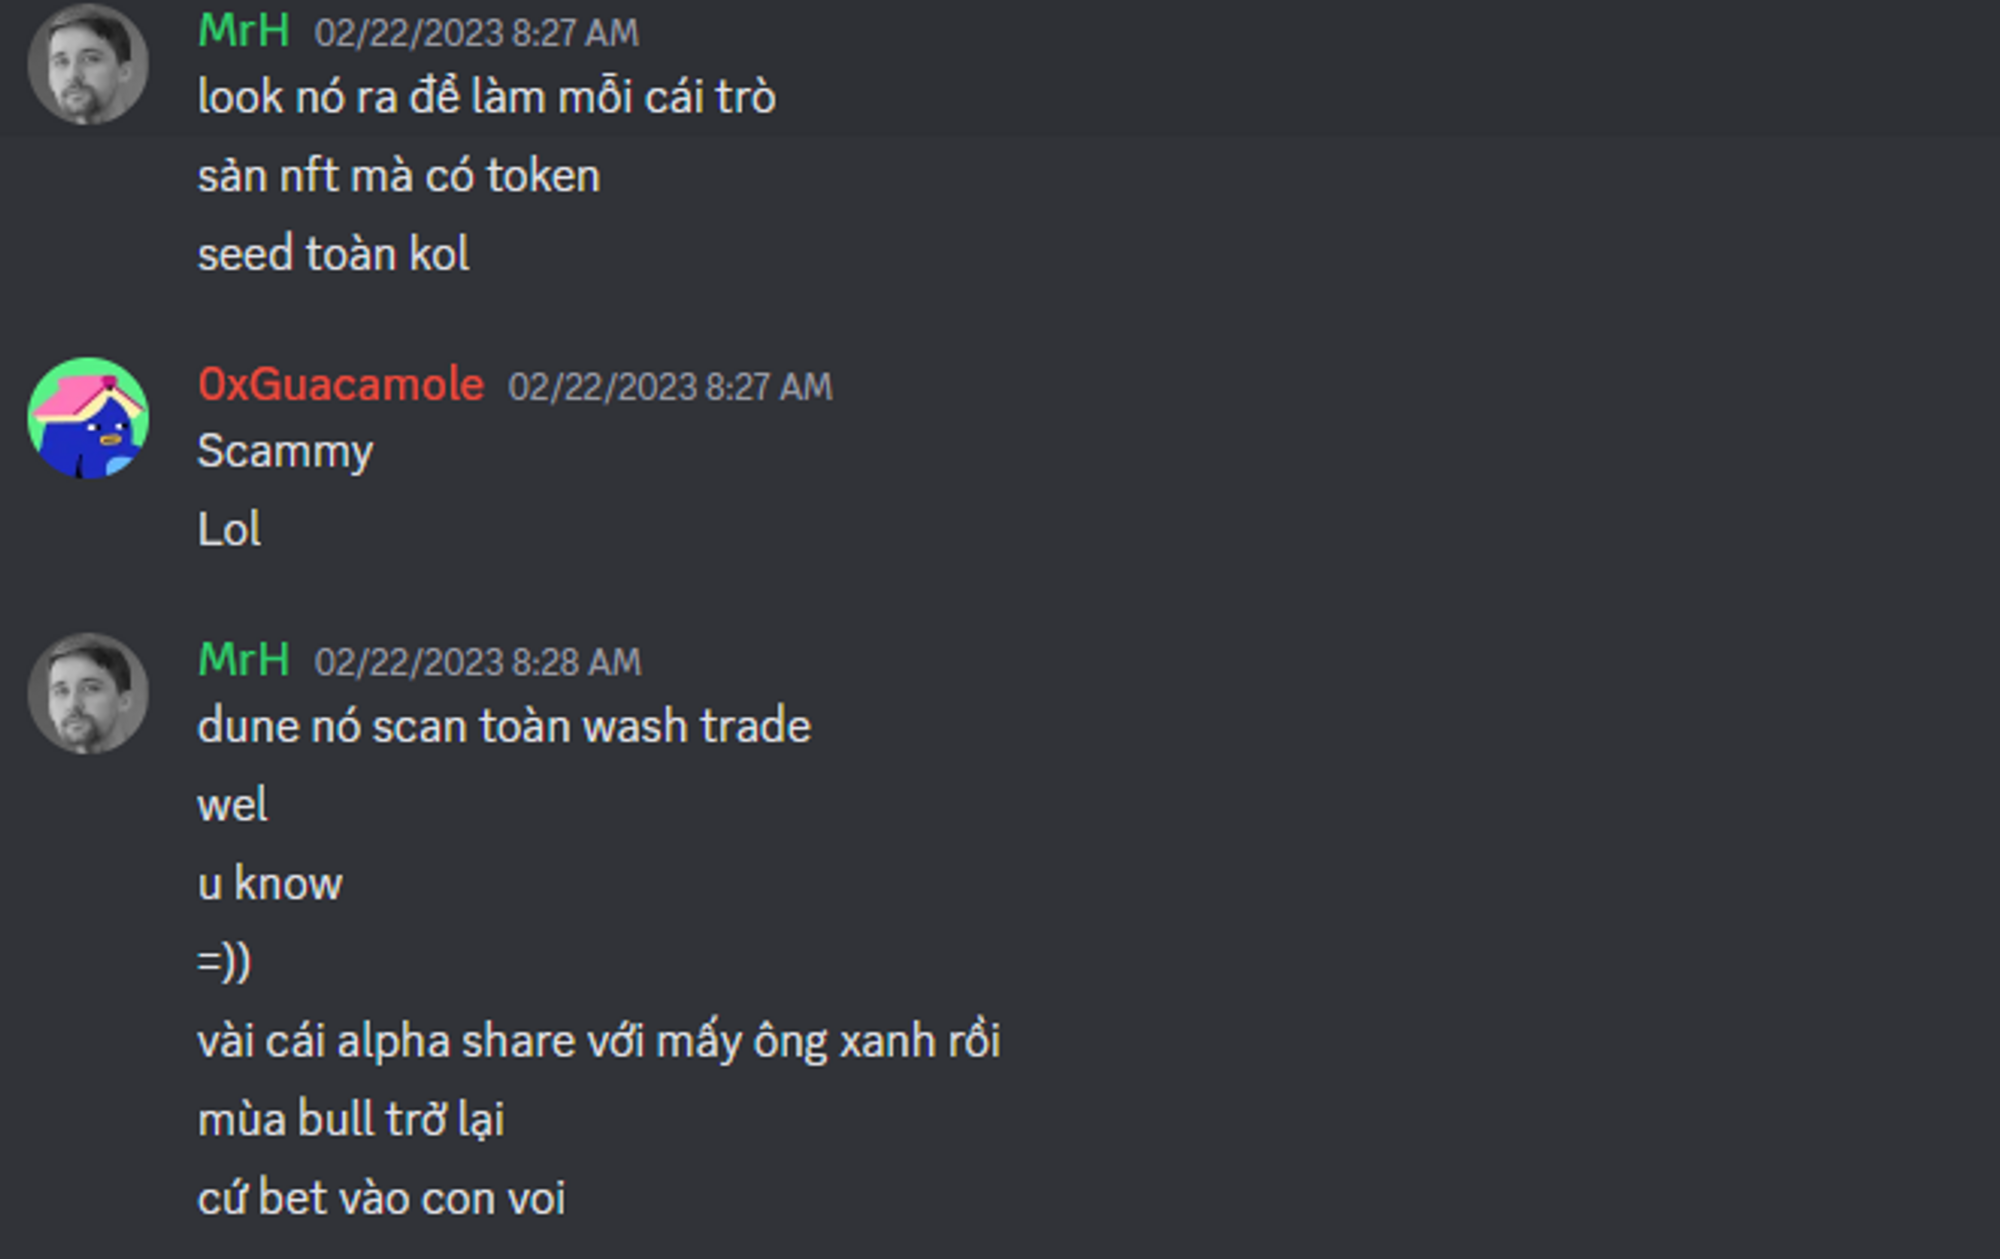Click the first 02/22/2023 8:27 AM timestamp
The image size is (2000, 1259).
[x=476, y=33]
